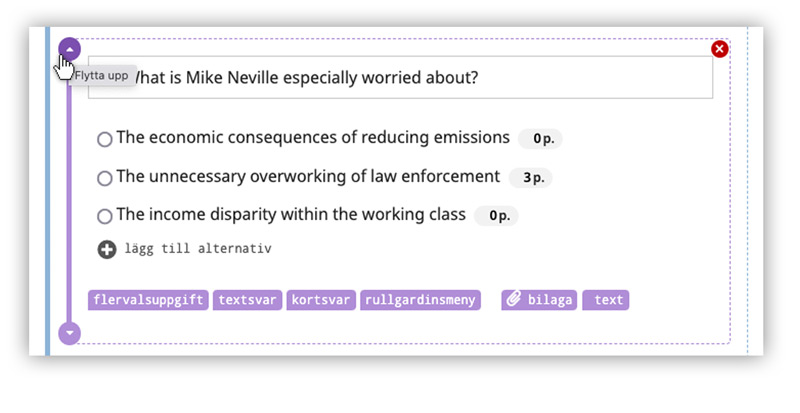Add a textsvar question type

[x=247, y=299]
